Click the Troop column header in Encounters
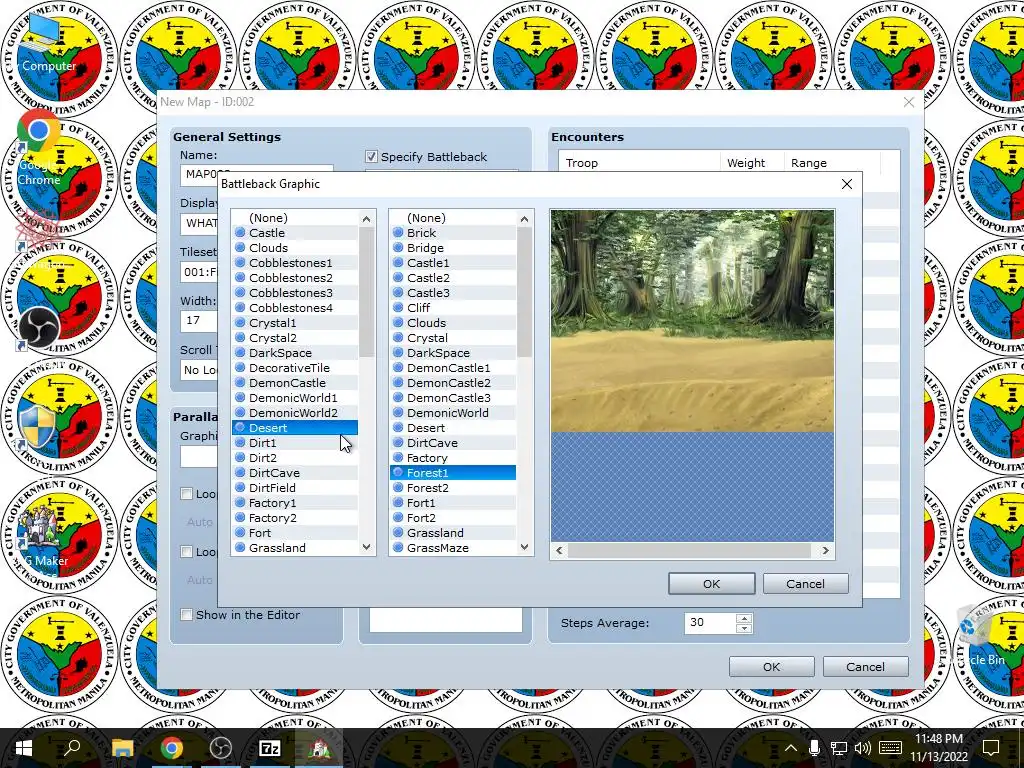 coord(639,163)
